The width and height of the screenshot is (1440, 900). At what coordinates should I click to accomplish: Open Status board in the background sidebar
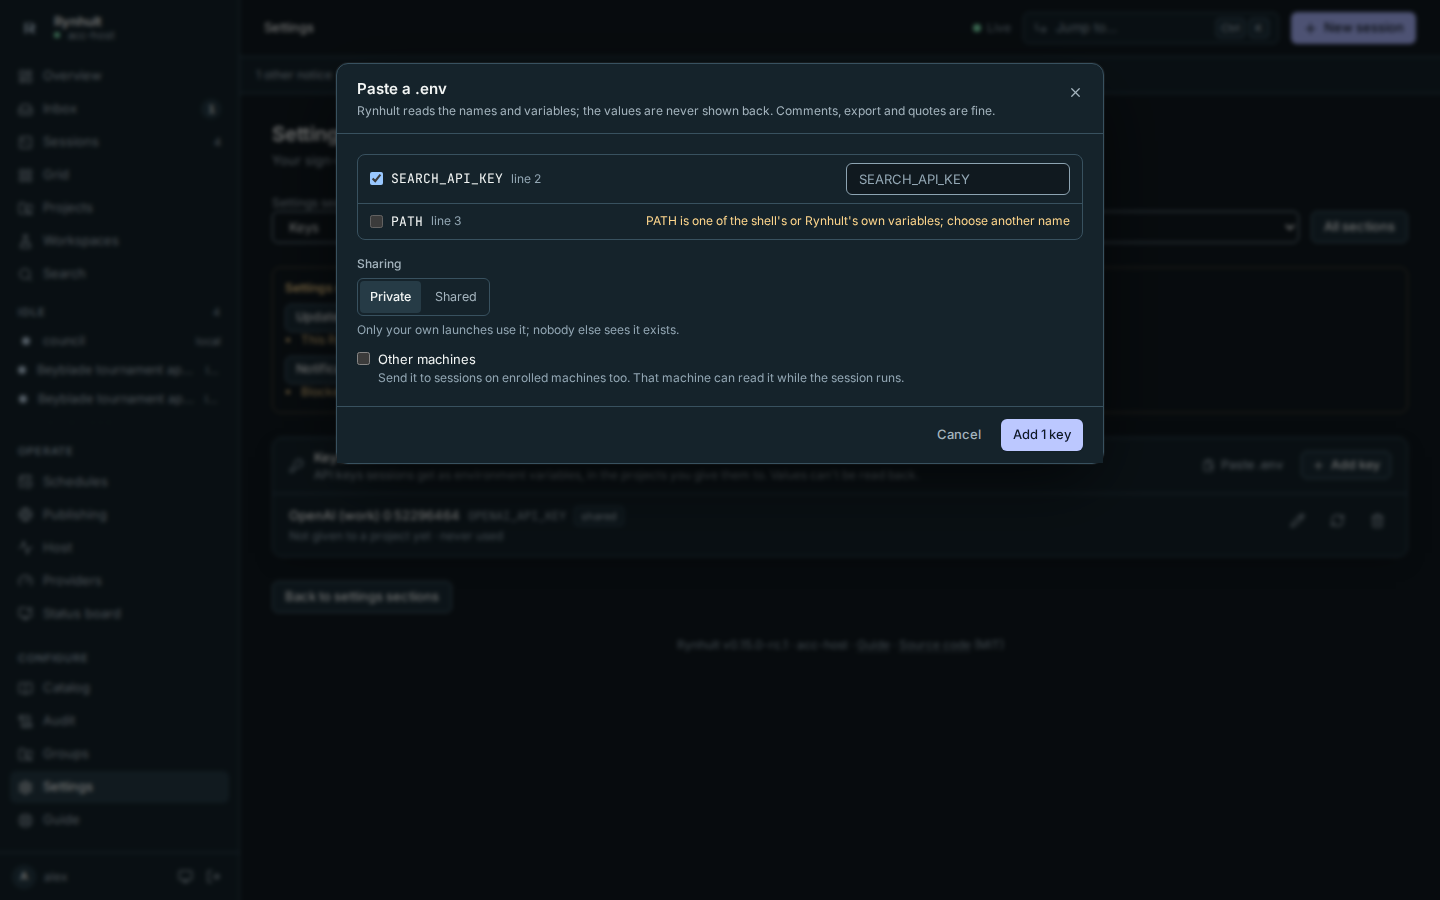[x=120, y=614]
